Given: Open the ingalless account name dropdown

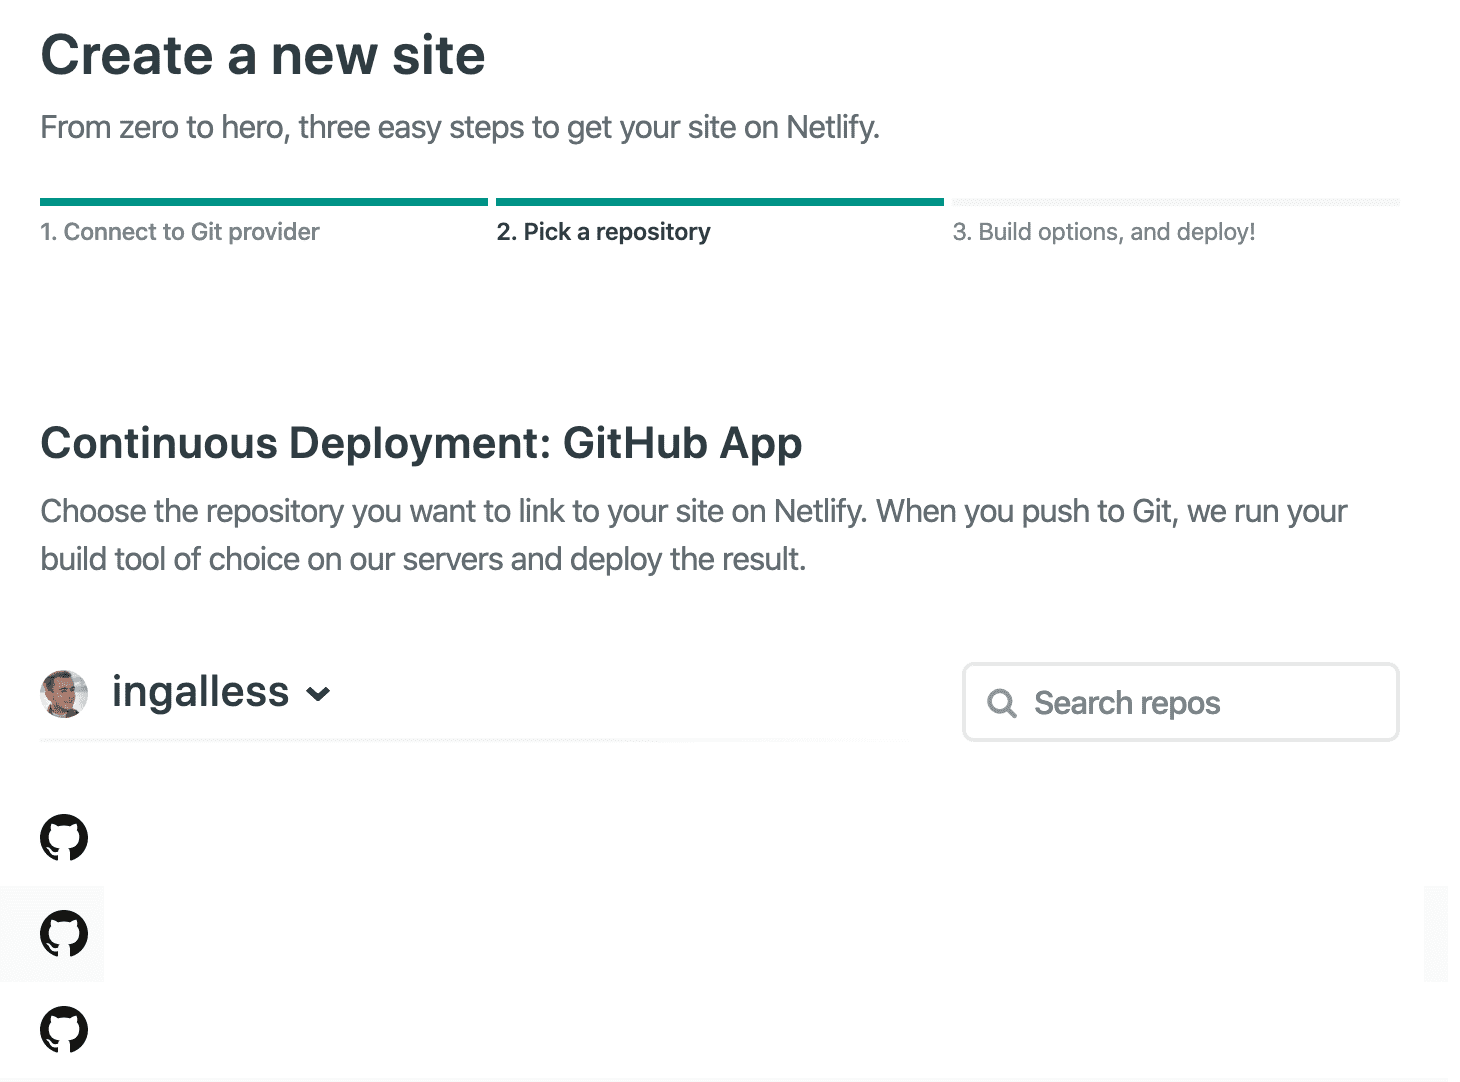Looking at the screenshot, I should [200, 692].
